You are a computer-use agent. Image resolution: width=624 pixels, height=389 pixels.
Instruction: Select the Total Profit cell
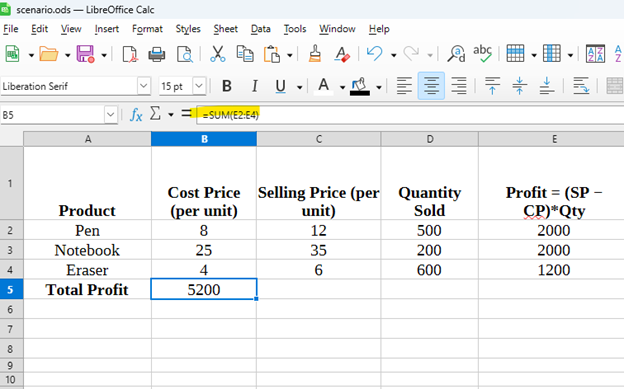click(x=87, y=289)
